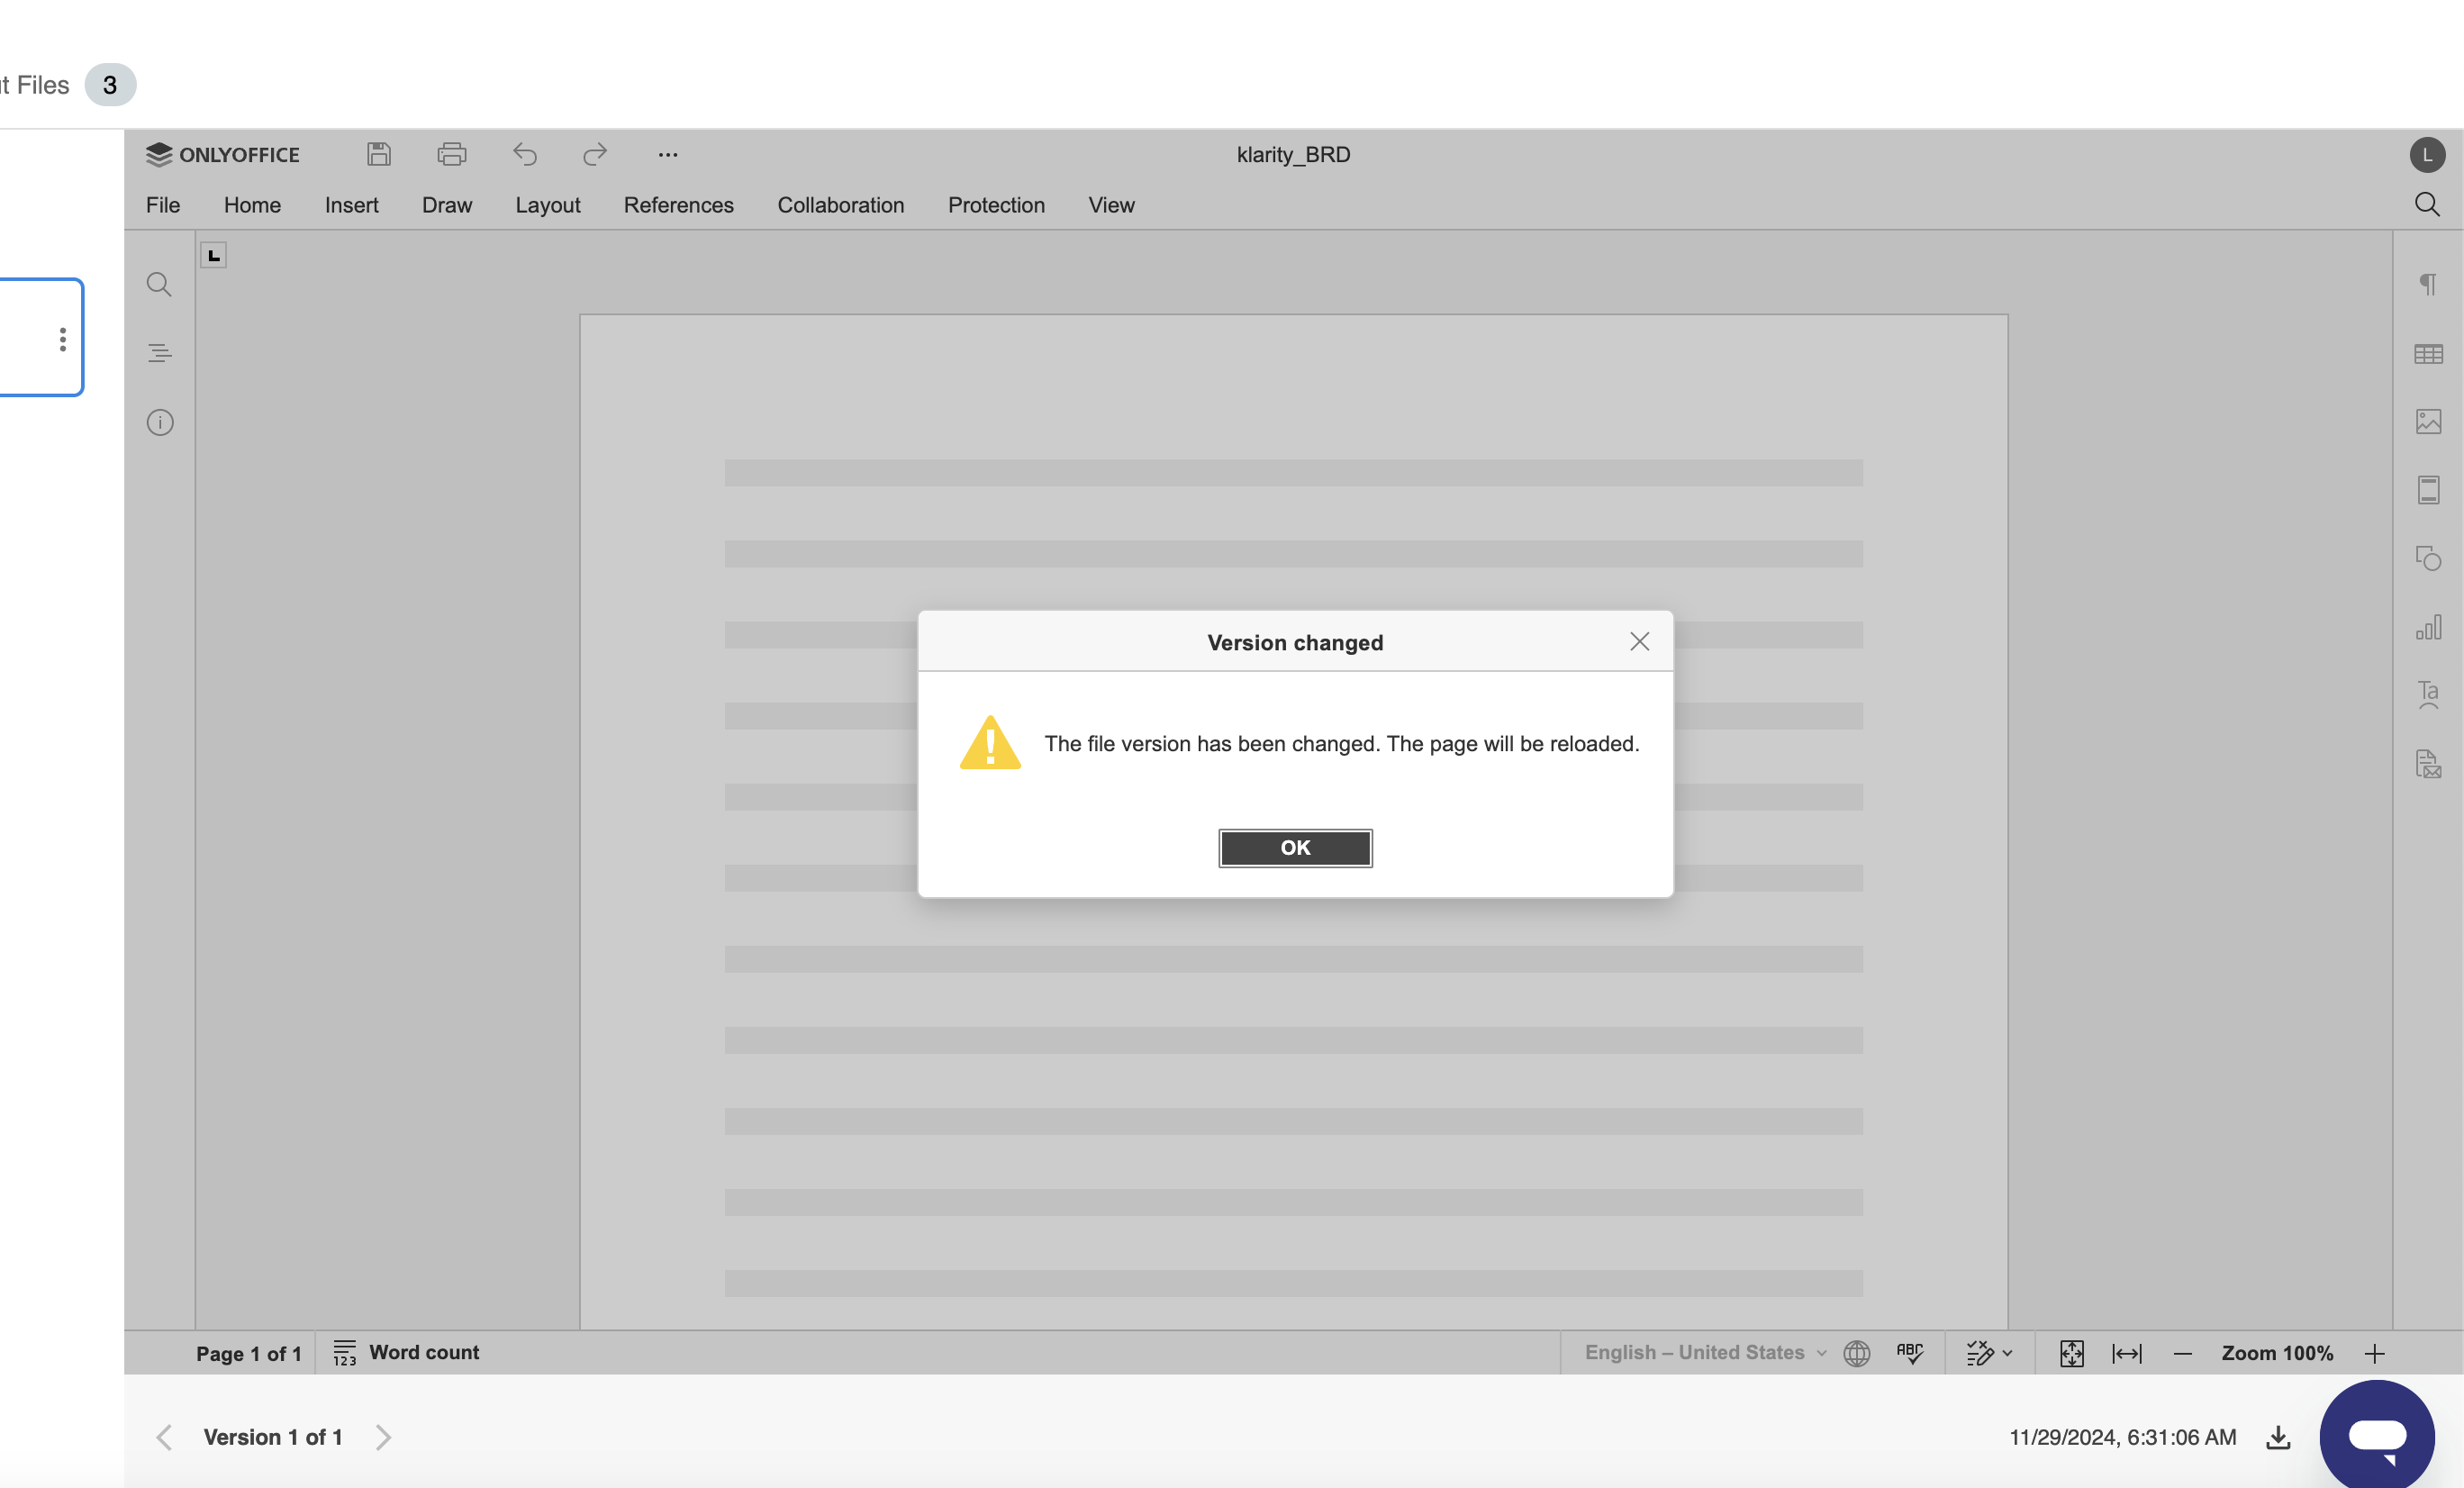Viewport: 2464px width, 1488px height.
Task: Open the document info icon in left sidebar
Action: point(160,422)
